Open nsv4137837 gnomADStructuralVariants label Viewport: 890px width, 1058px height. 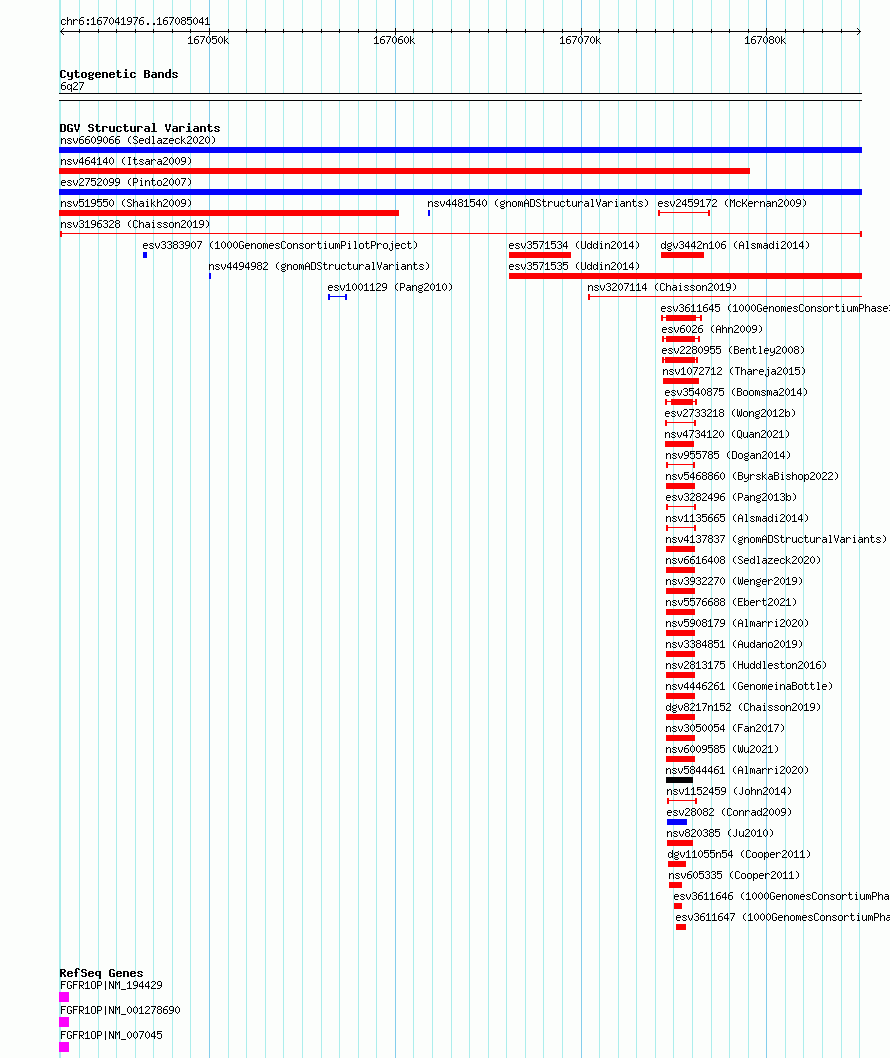[777, 538]
